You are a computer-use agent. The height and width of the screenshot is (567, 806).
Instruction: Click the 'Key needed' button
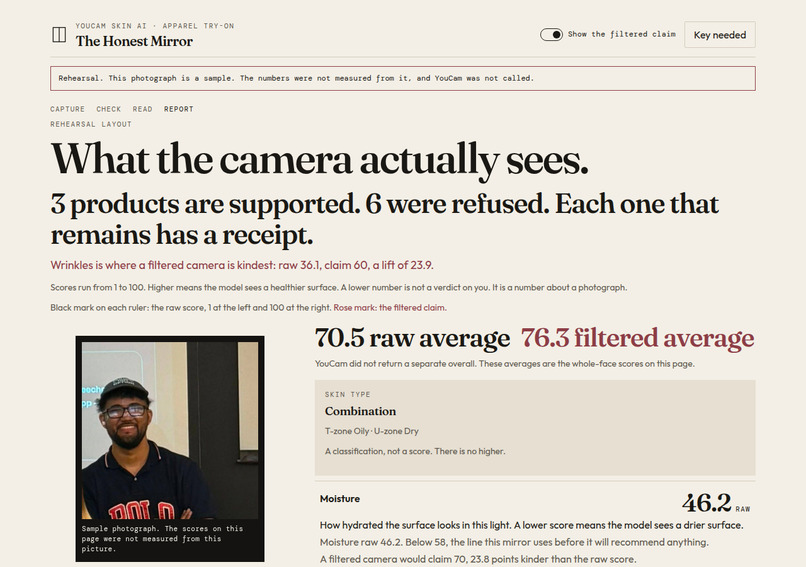[x=720, y=35]
